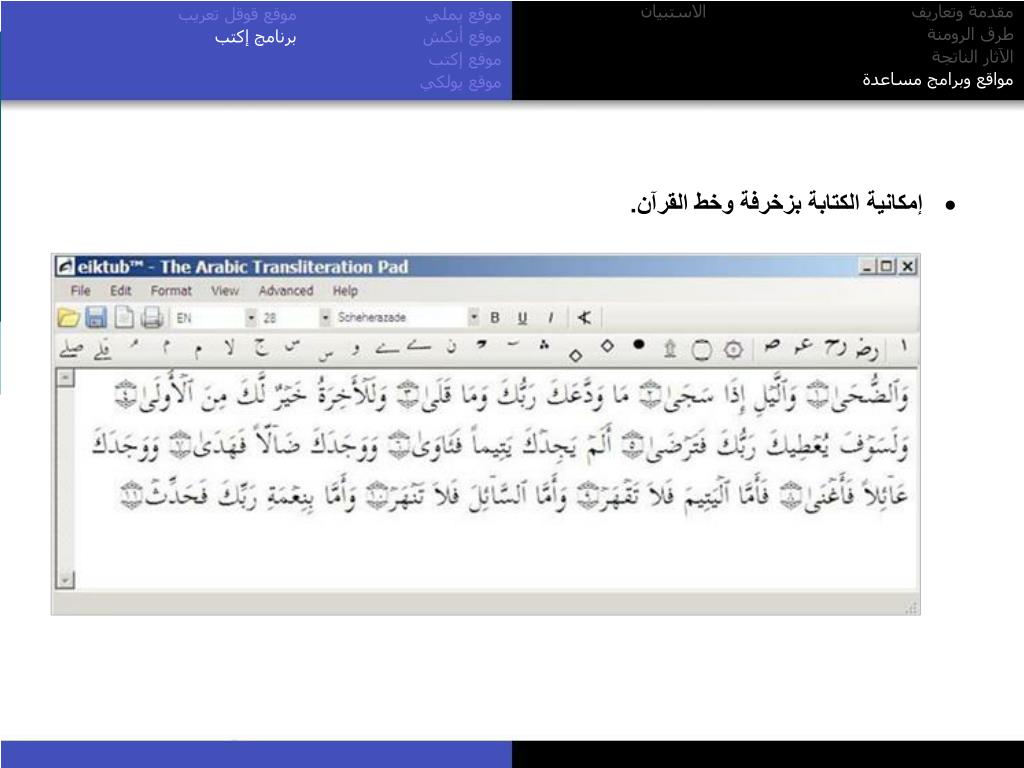The width and height of the screenshot is (1024, 768).
Task: Open a file with the yellow folder icon
Action: pyautogui.click(x=68, y=317)
